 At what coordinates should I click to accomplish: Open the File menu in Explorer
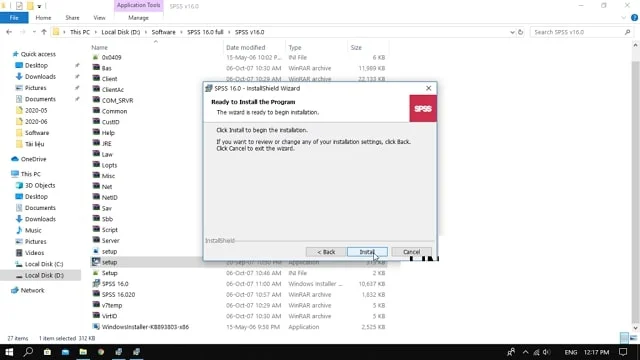point(14,18)
